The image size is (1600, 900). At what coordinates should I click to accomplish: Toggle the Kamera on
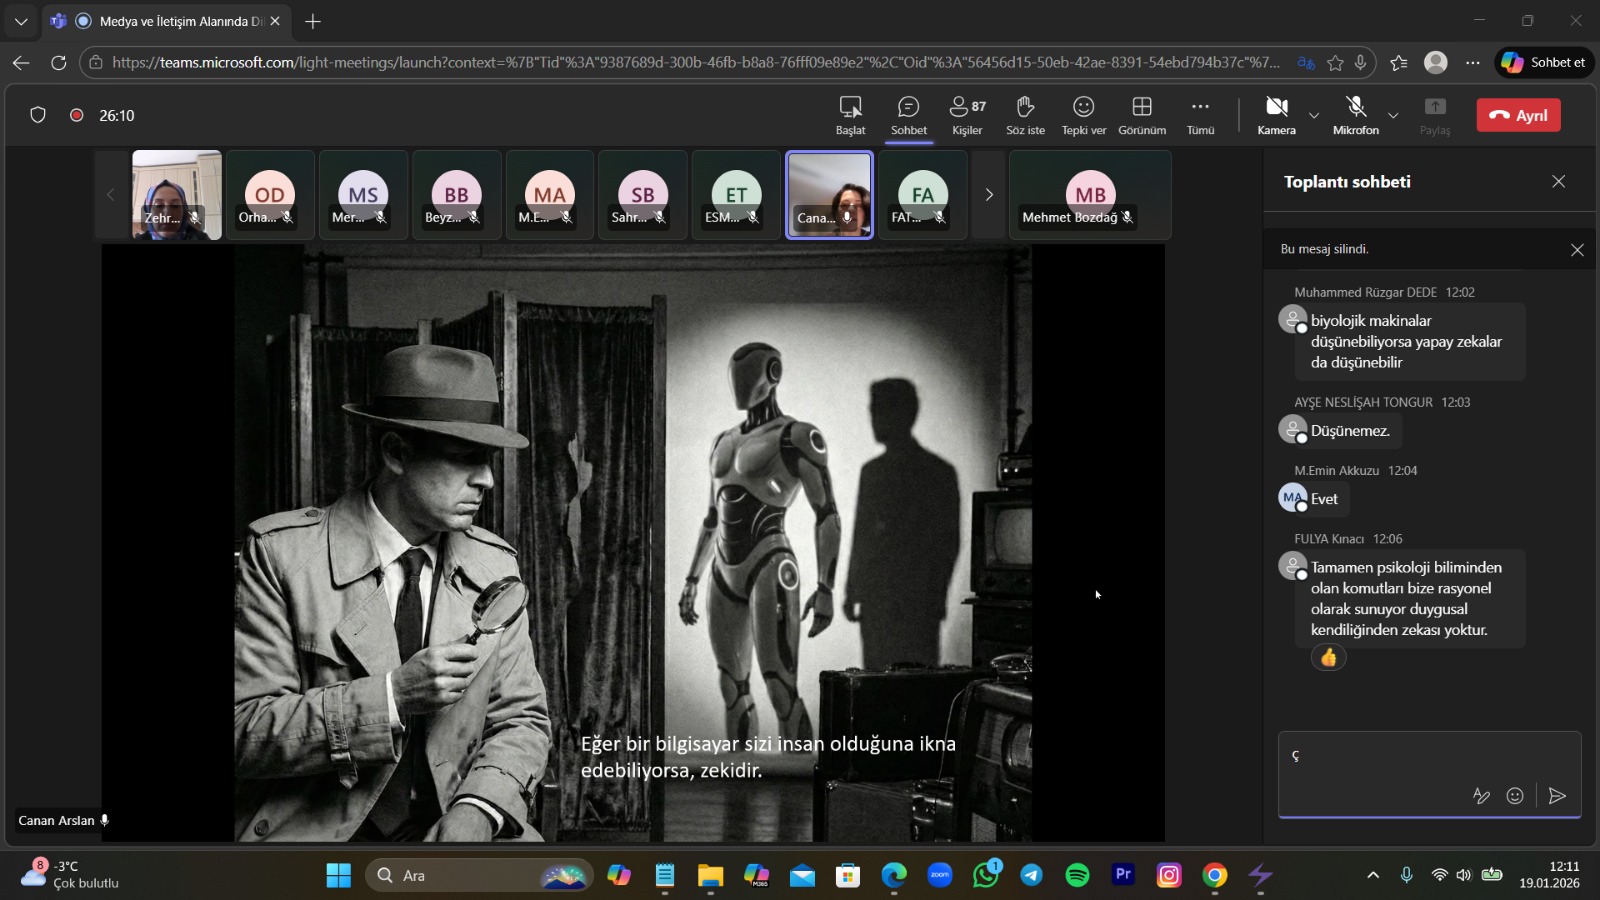(1276, 115)
